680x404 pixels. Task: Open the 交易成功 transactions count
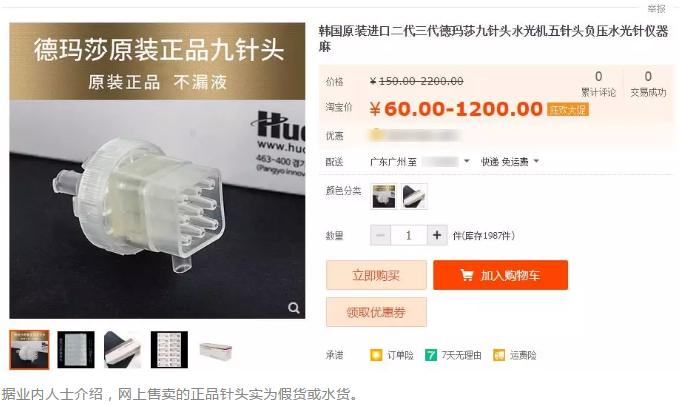click(648, 84)
